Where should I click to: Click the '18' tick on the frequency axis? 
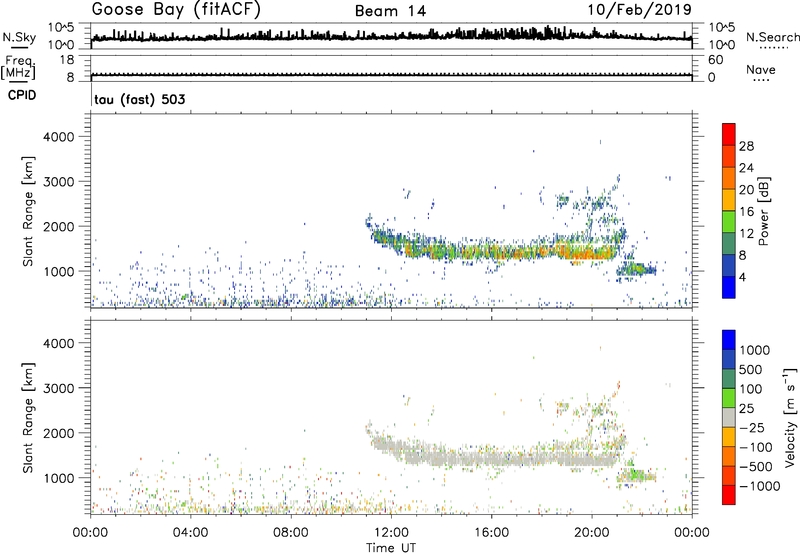coord(68,60)
